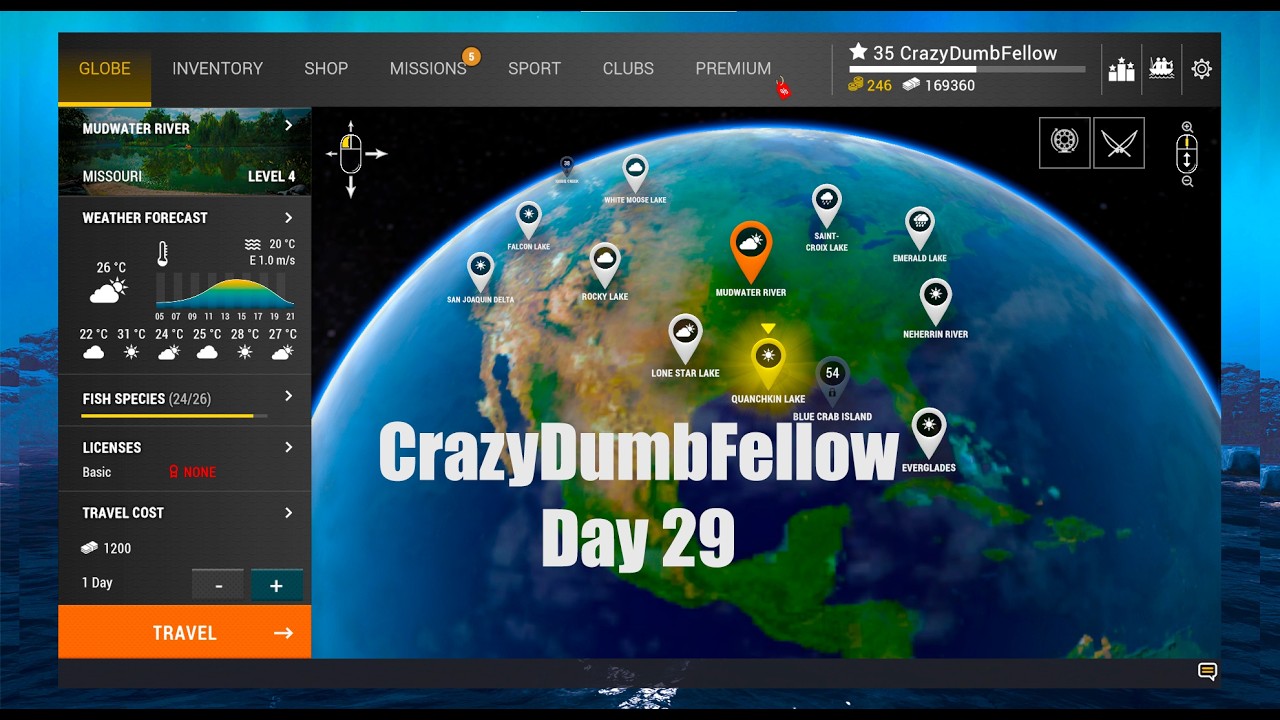The width and height of the screenshot is (1280, 720).
Task: Expand the Mudwater River details arrow
Action: coord(288,126)
